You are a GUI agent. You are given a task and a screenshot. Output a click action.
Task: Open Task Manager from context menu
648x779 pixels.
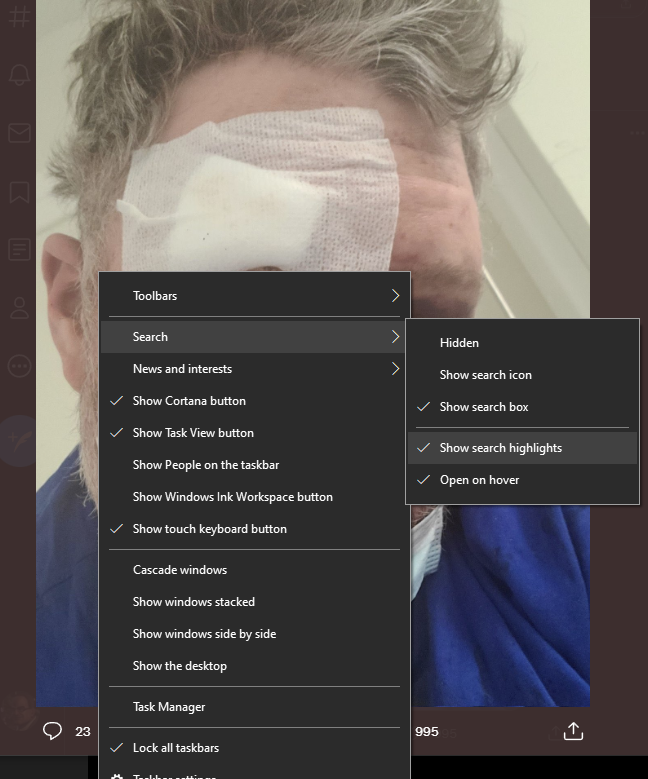tap(254, 707)
